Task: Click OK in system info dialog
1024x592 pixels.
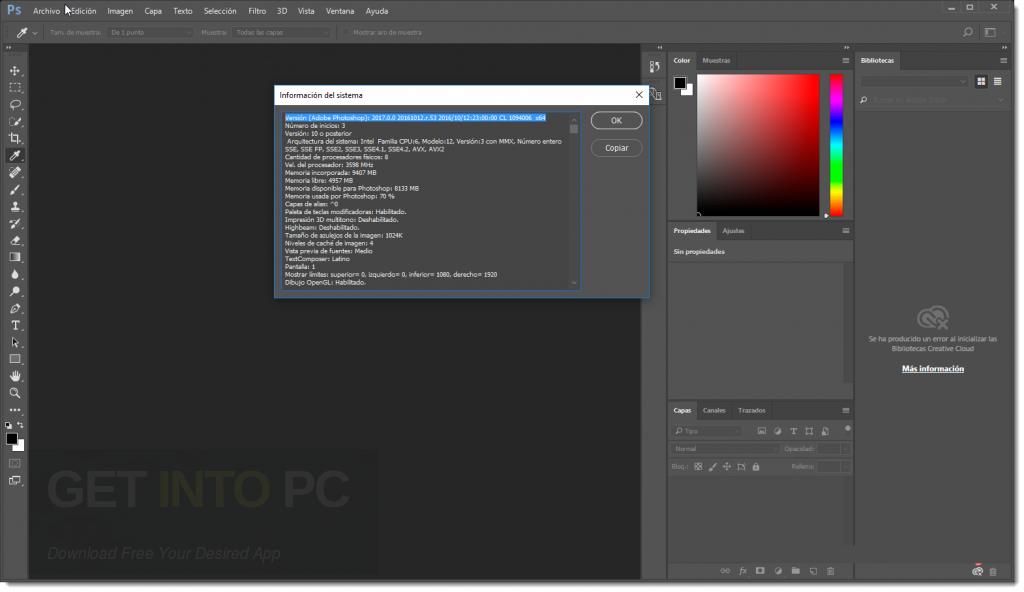Action: coord(616,120)
